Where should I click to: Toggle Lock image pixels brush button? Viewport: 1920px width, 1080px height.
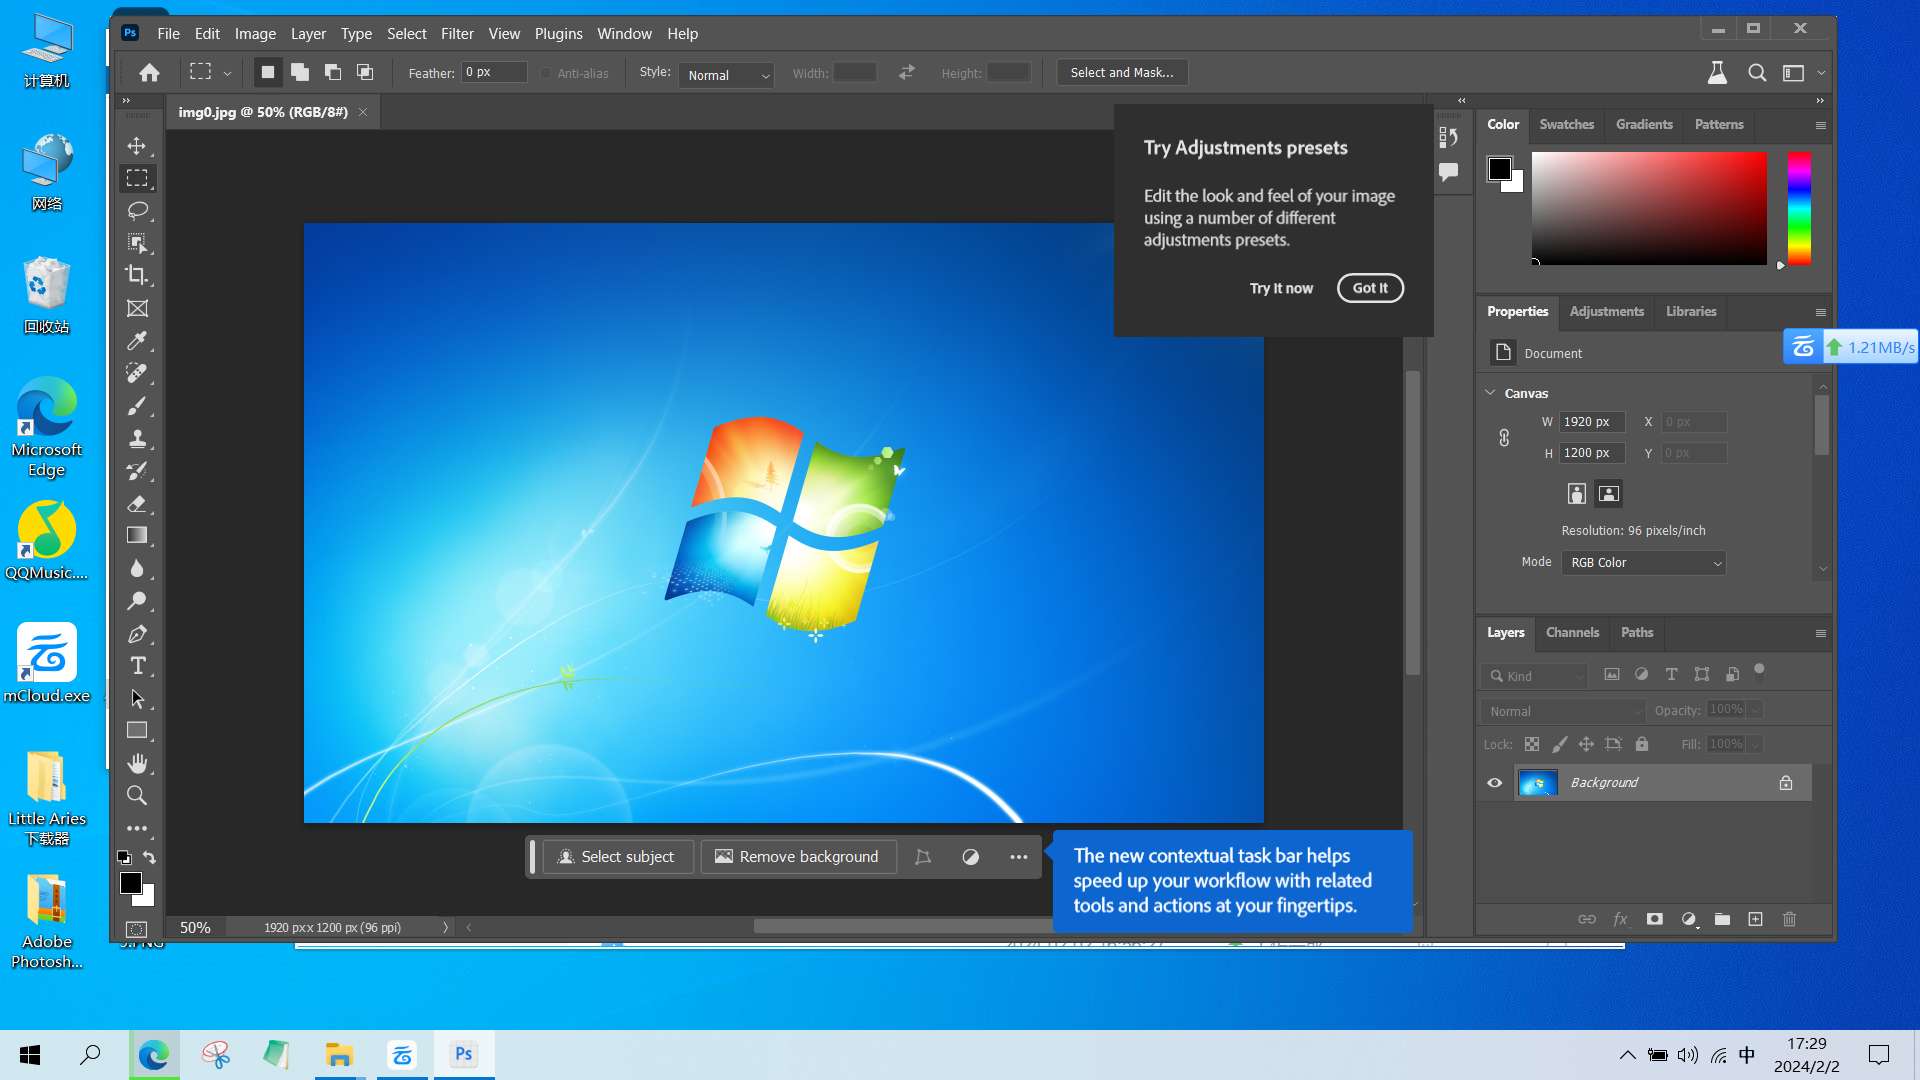click(x=1559, y=744)
